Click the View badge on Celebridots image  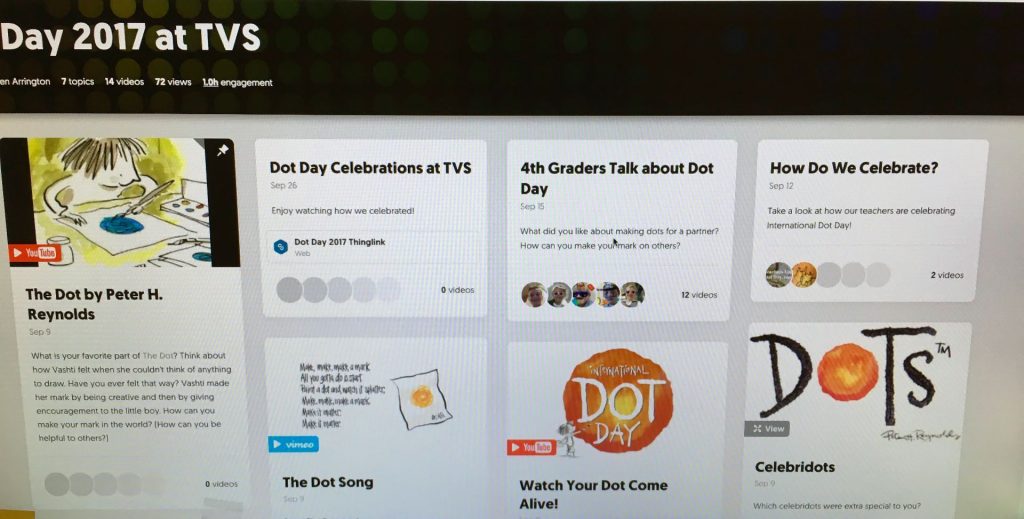coord(767,429)
